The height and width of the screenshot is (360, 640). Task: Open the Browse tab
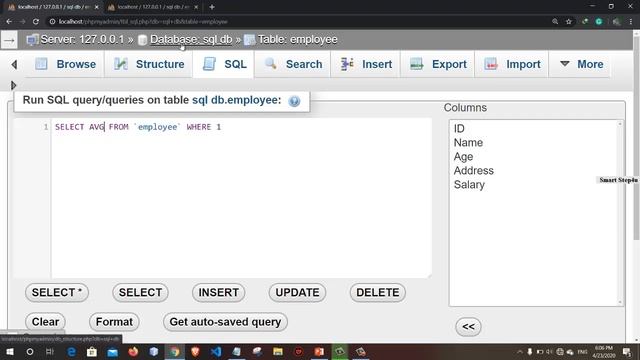click(x=65, y=64)
